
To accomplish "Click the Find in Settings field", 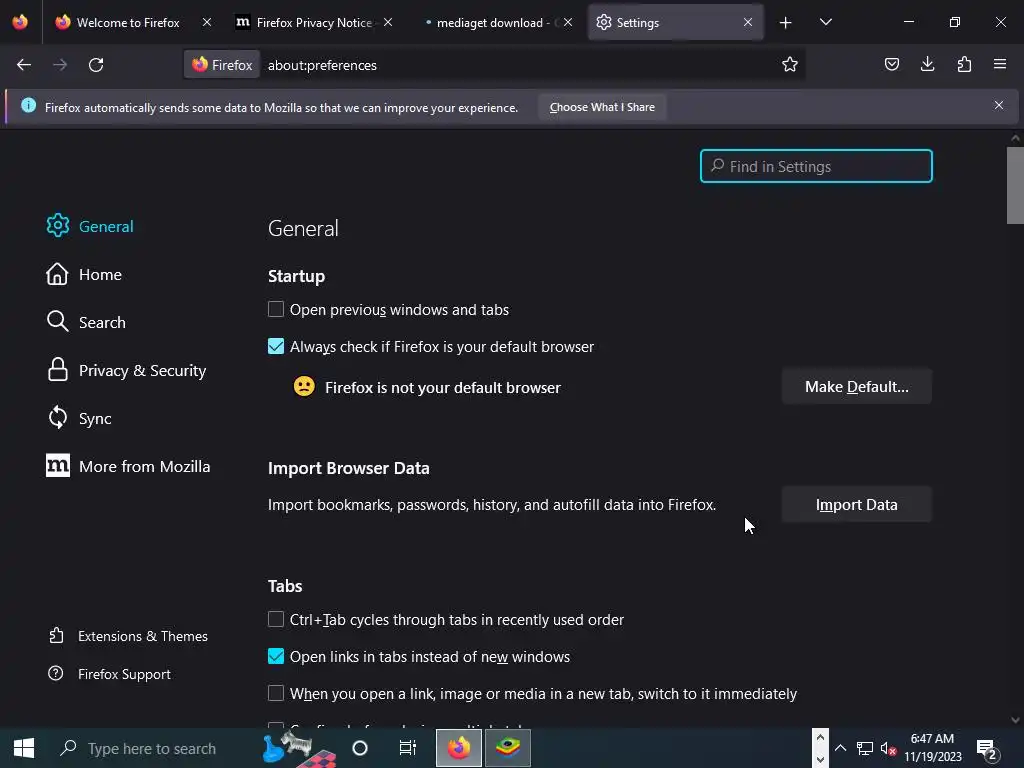I will point(816,166).
